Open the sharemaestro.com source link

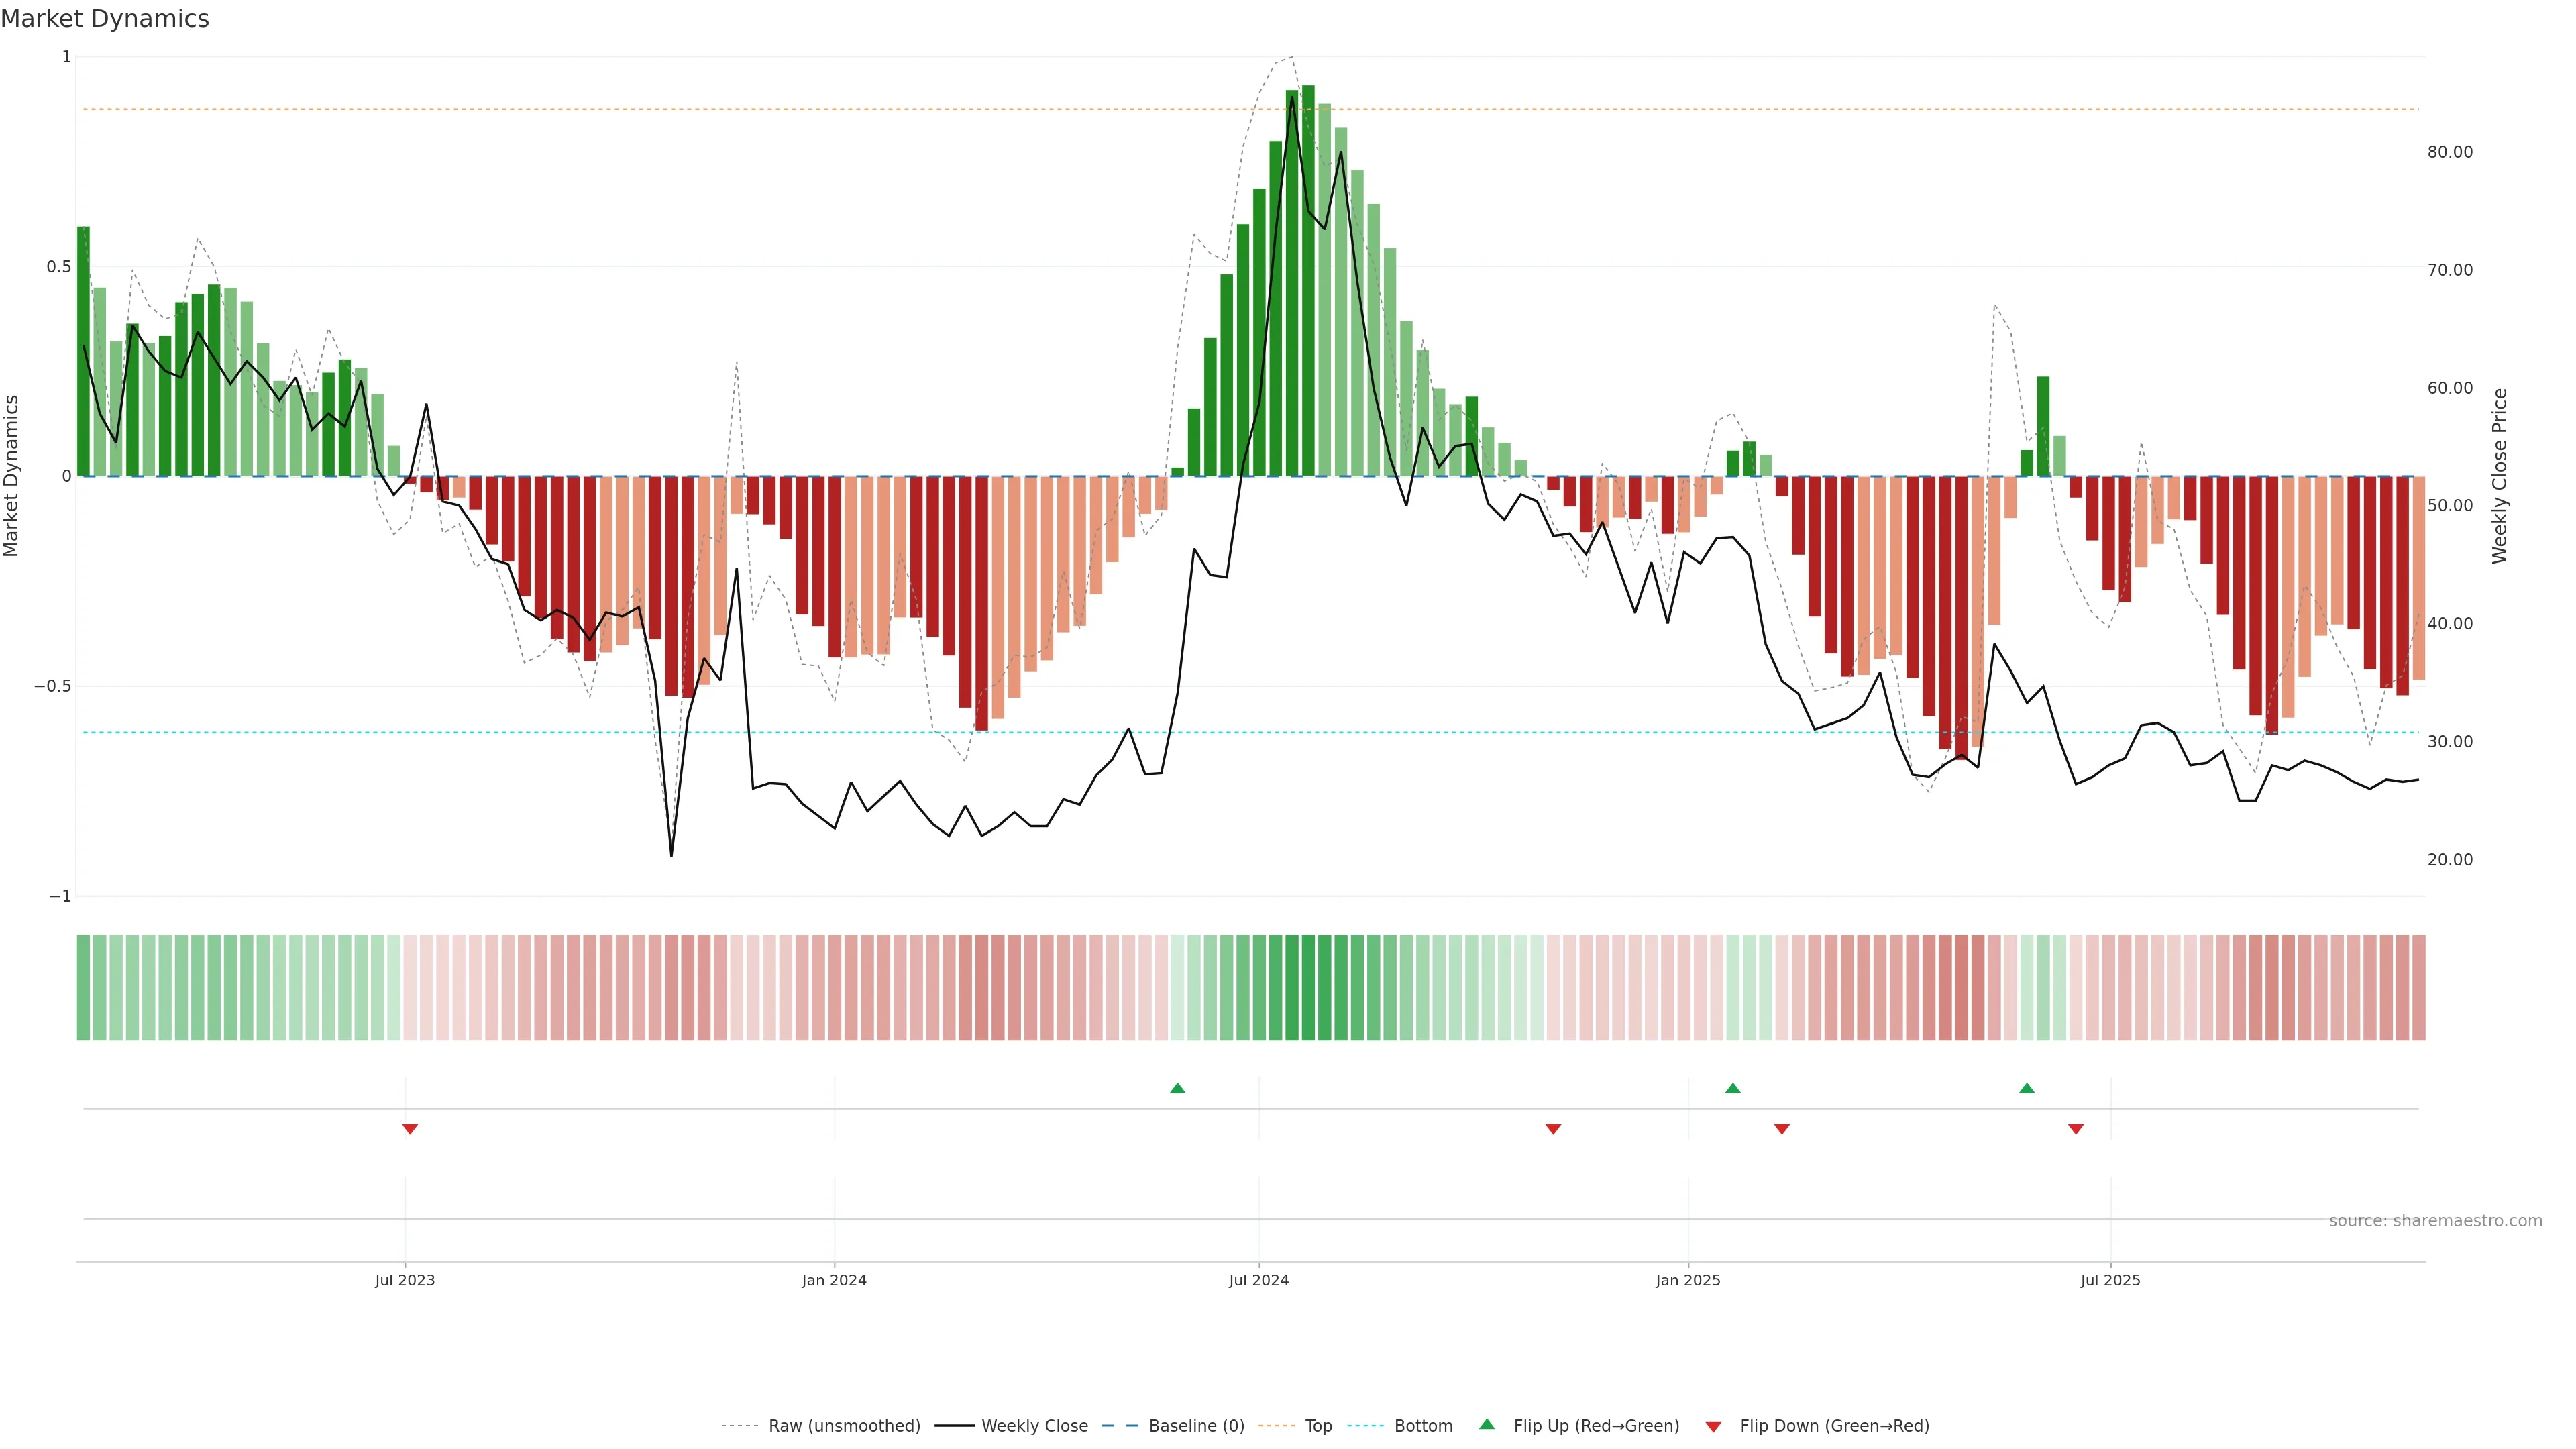click(x=2435, y=1221)
